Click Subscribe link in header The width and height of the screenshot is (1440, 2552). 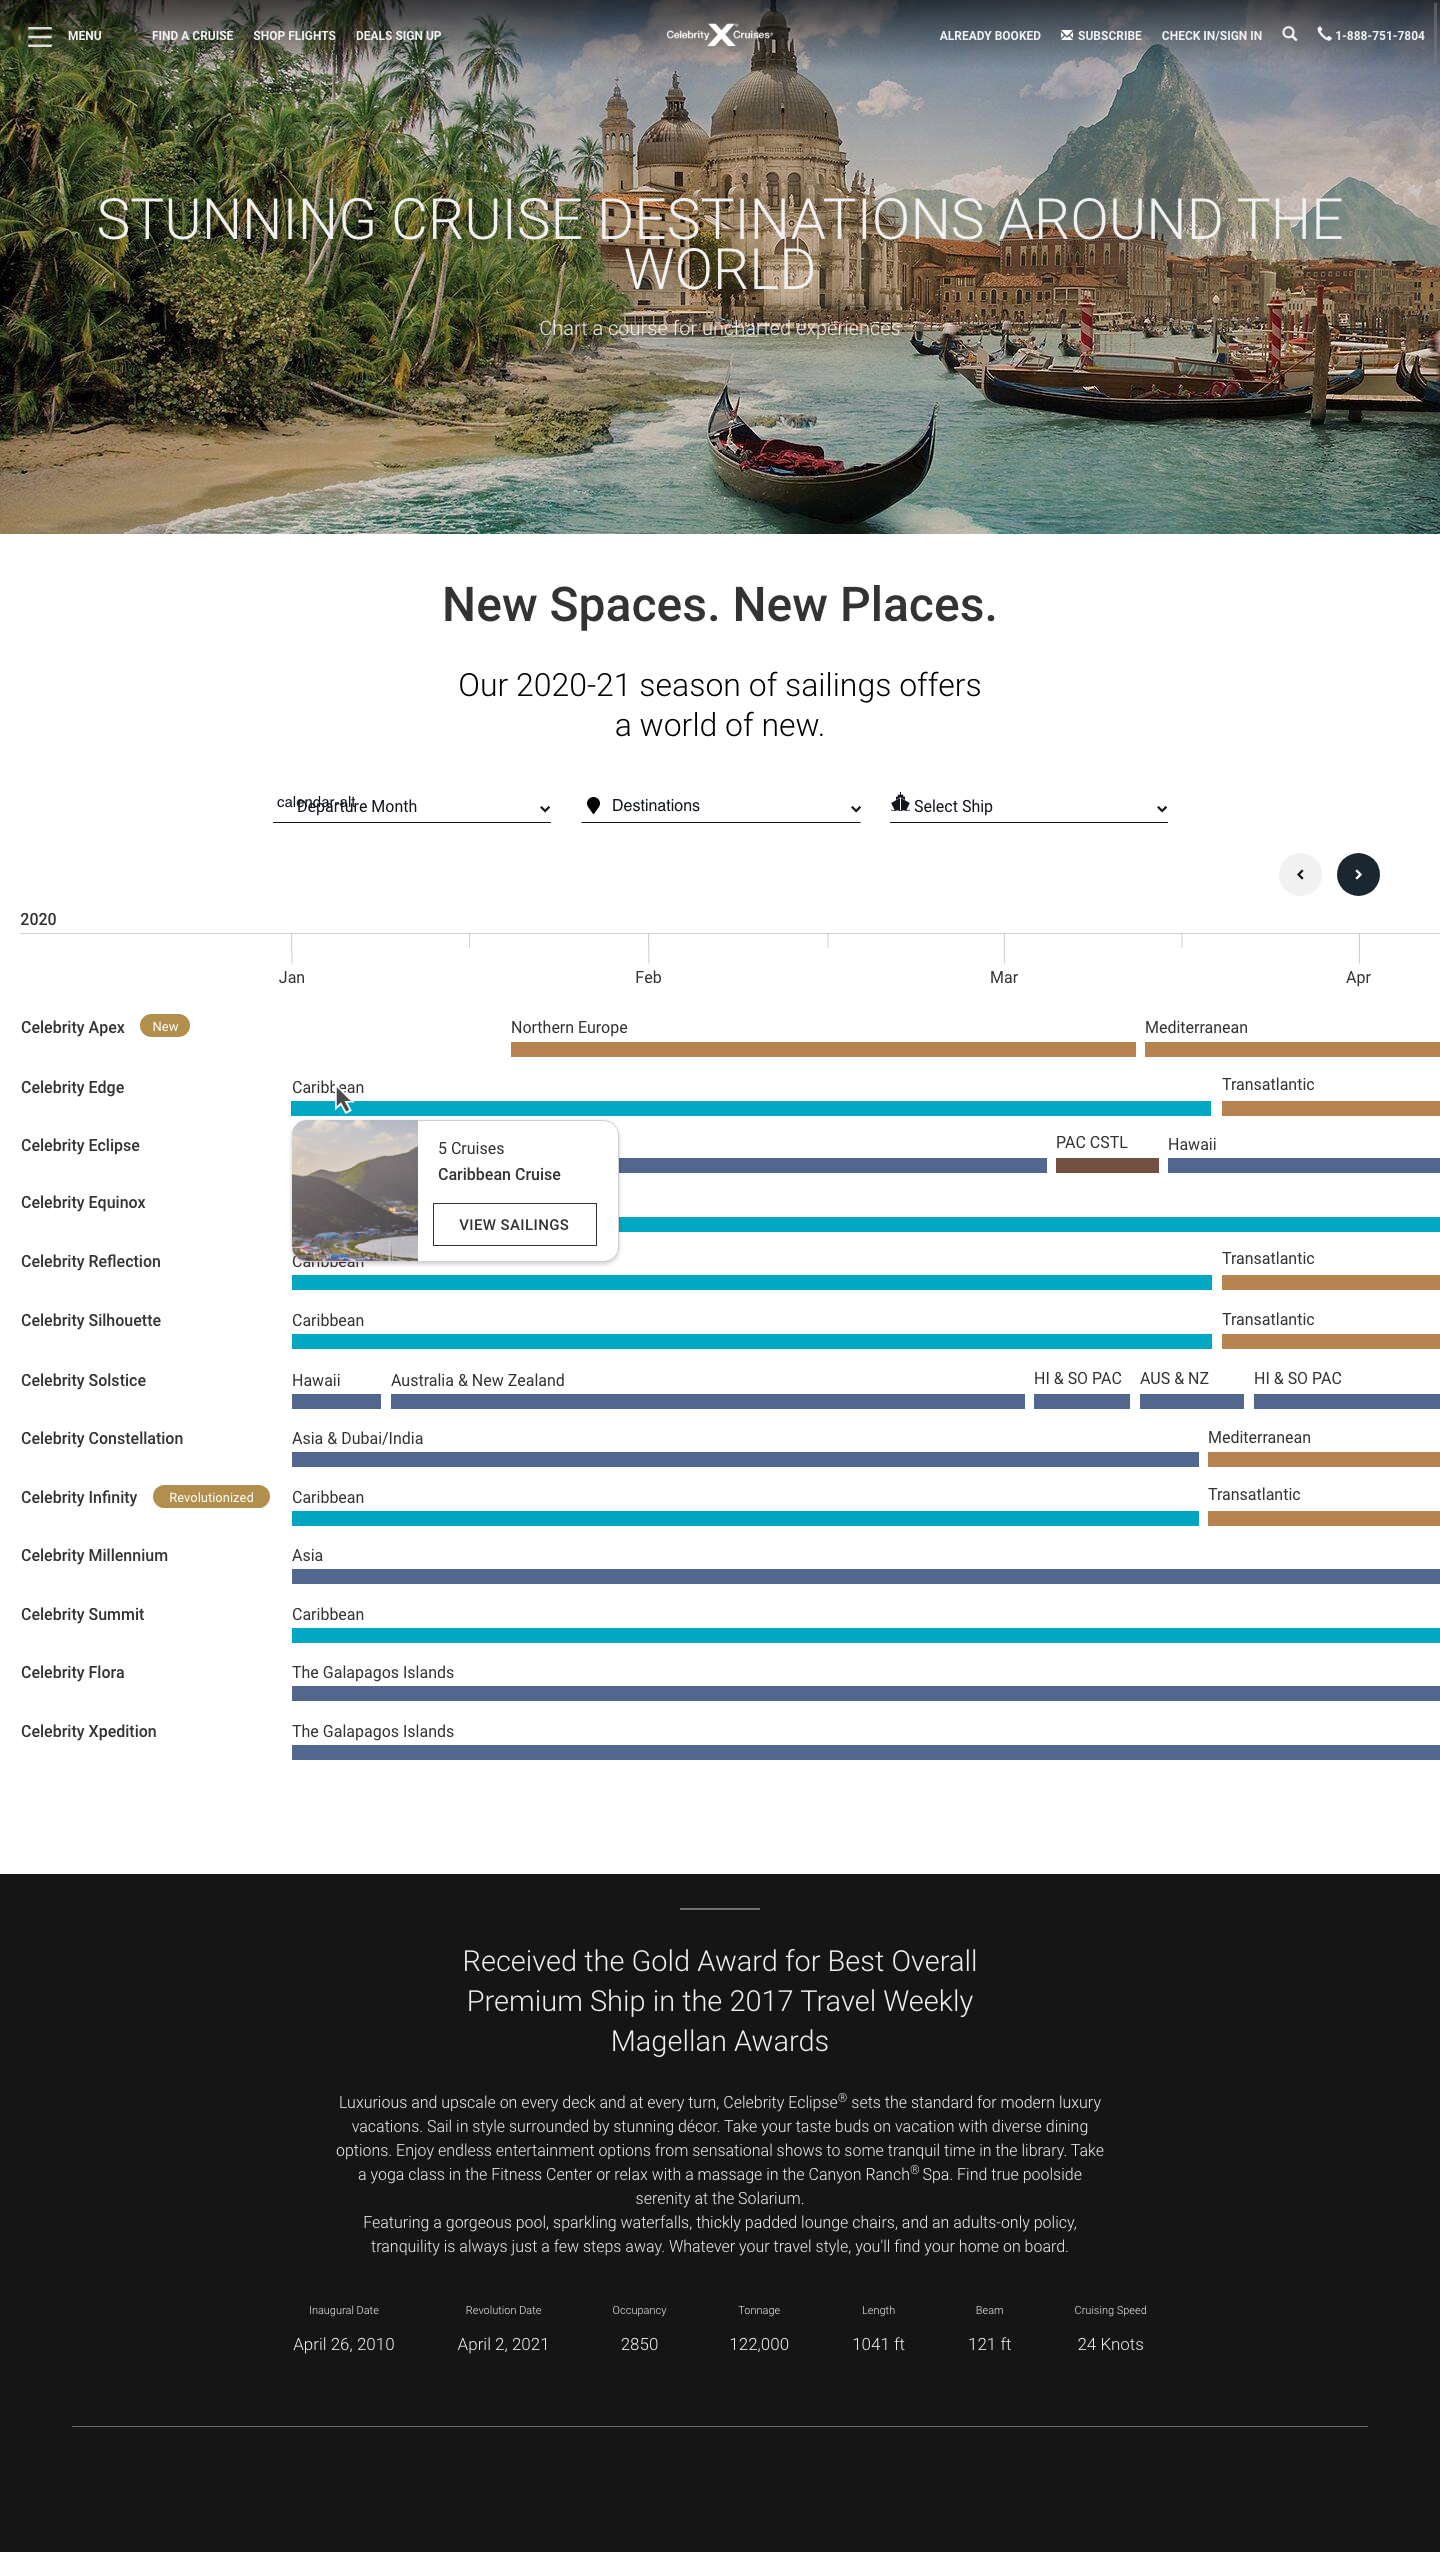1109,36
